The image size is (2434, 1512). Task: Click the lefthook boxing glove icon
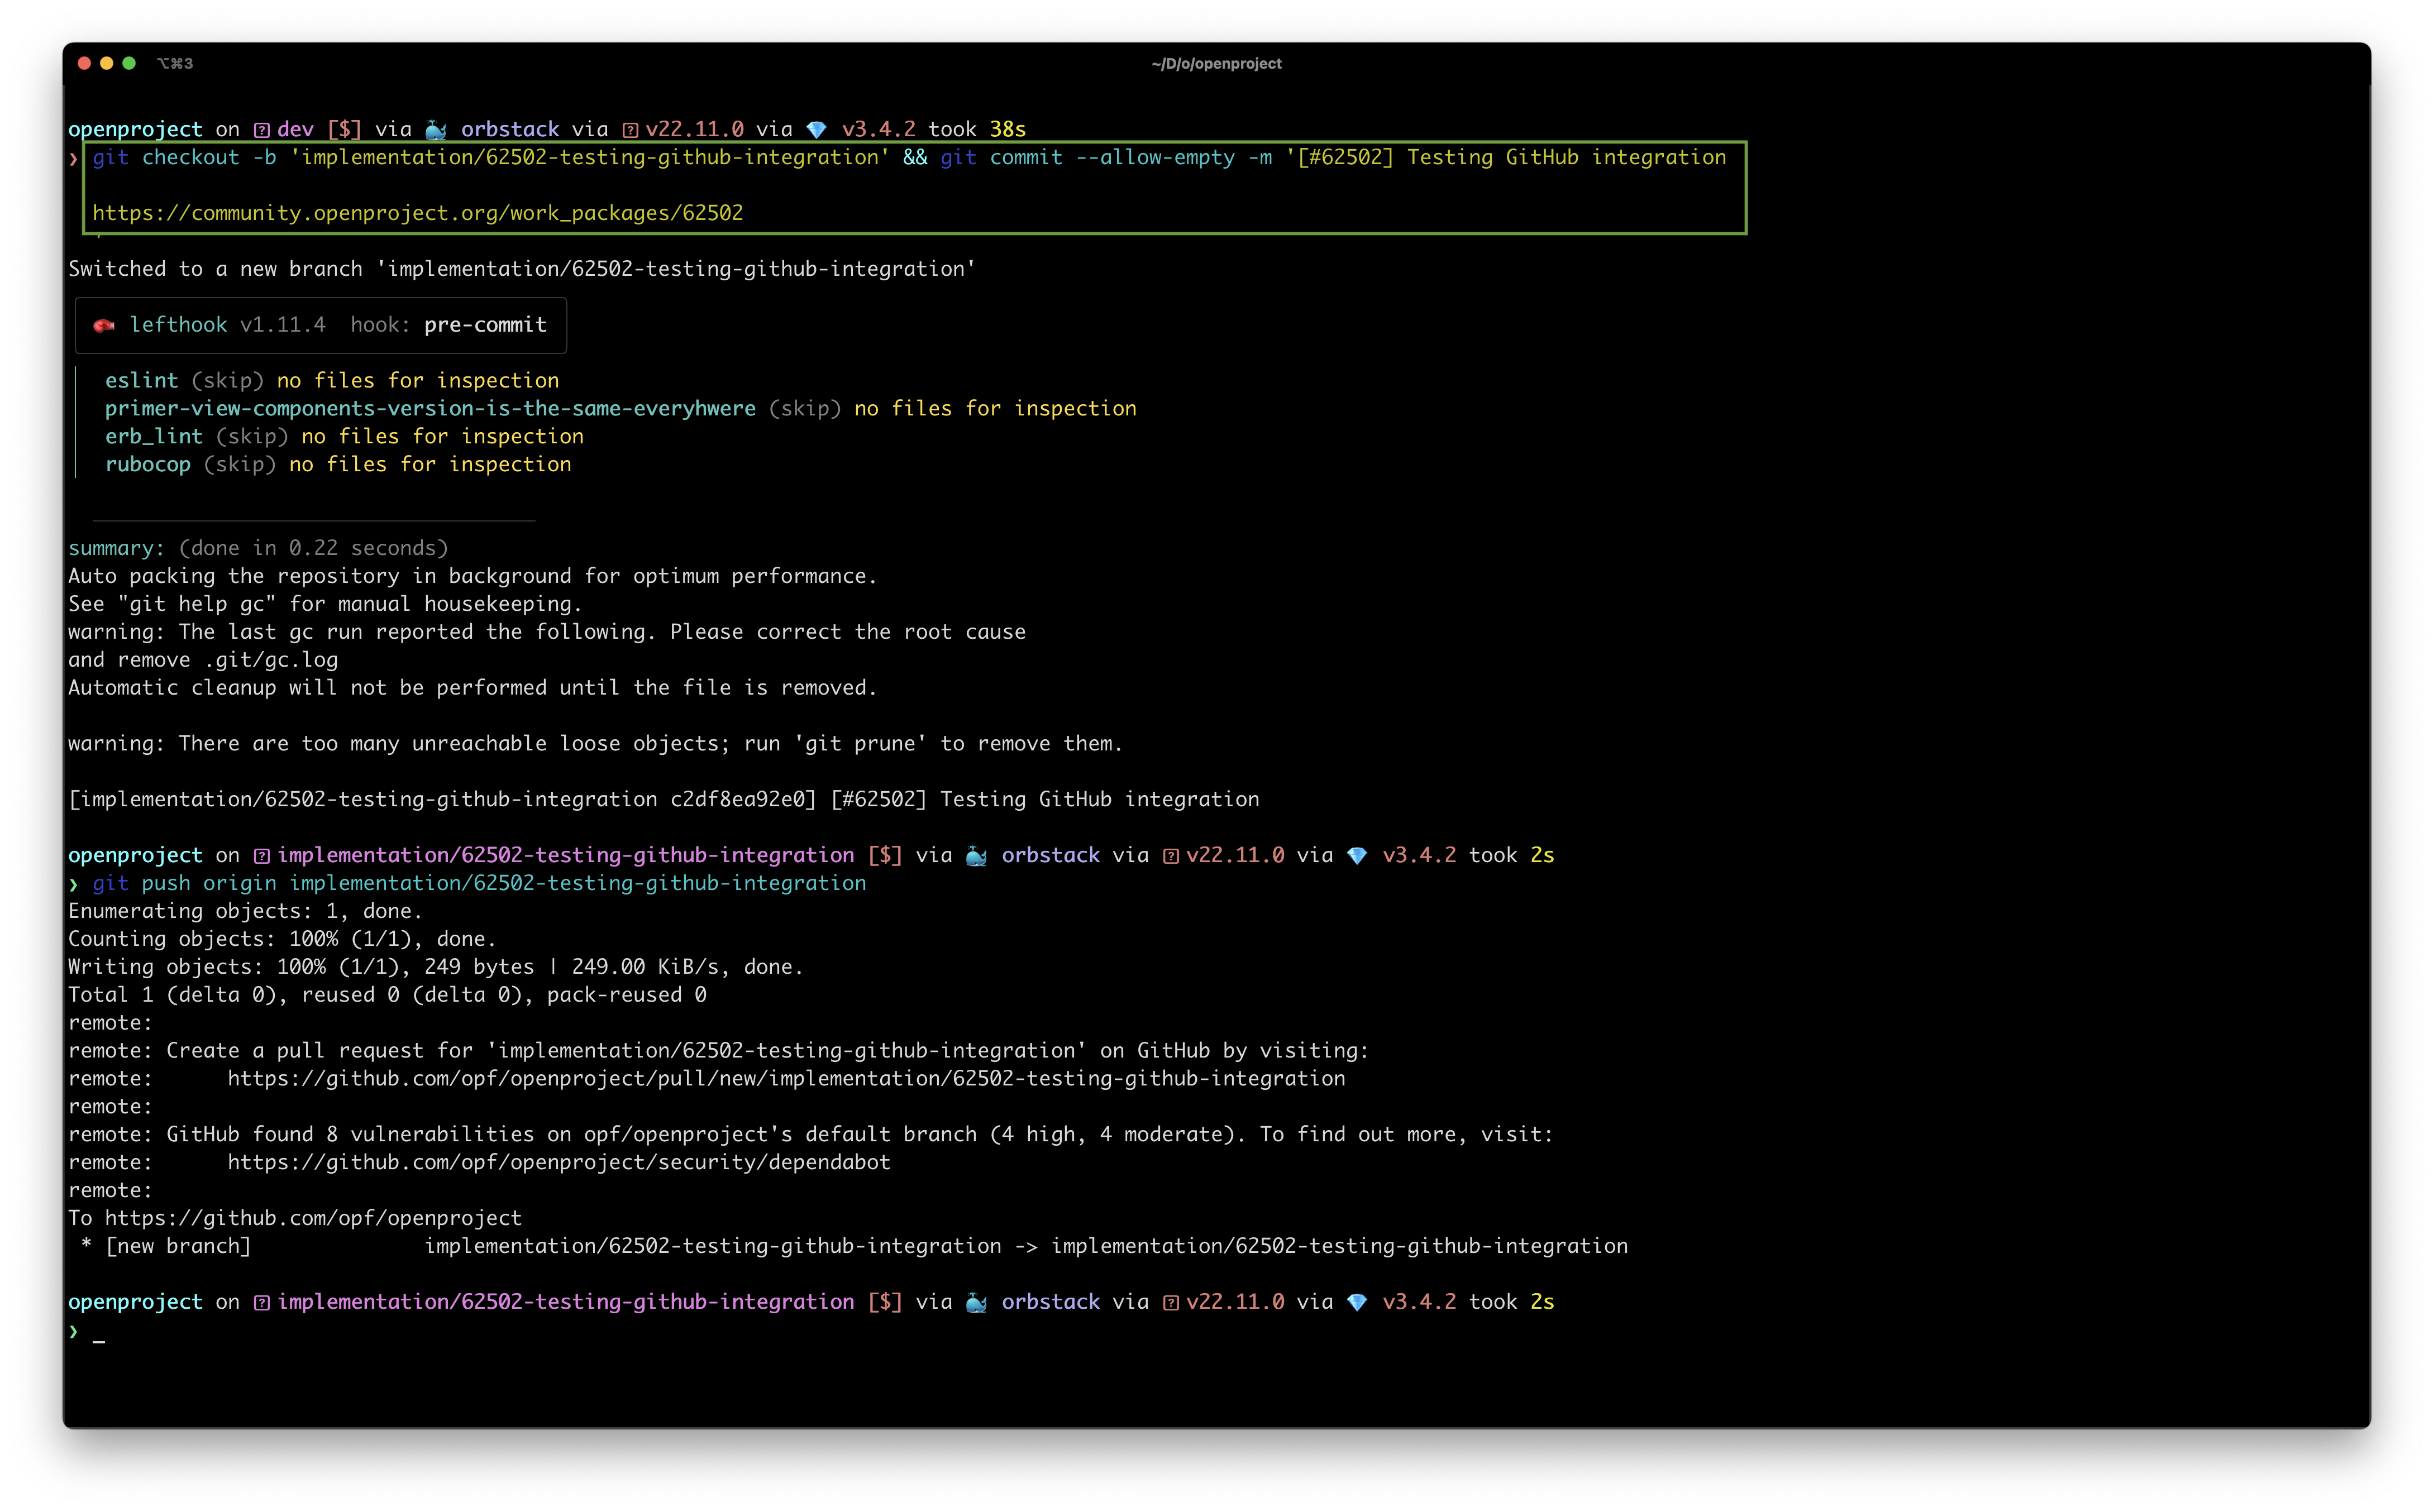click(104, 325)
